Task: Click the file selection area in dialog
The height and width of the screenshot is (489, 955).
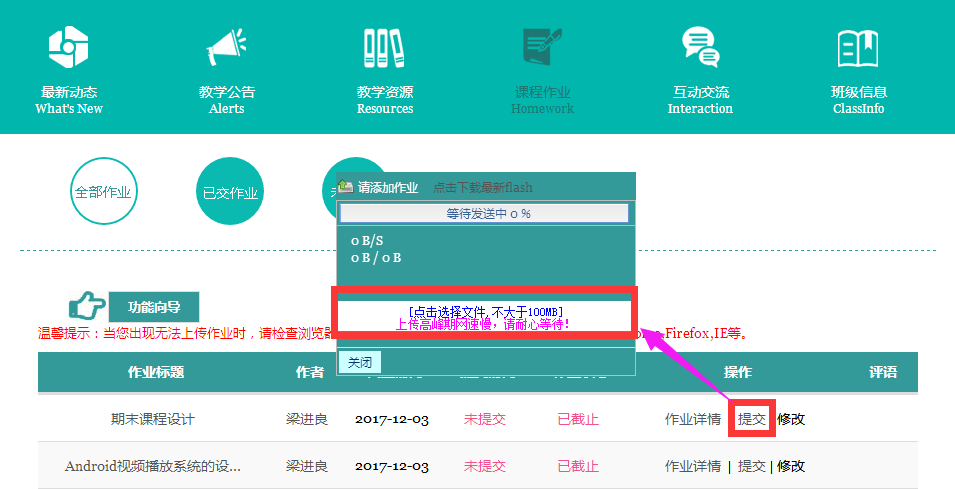Action: tap(485, 312)
